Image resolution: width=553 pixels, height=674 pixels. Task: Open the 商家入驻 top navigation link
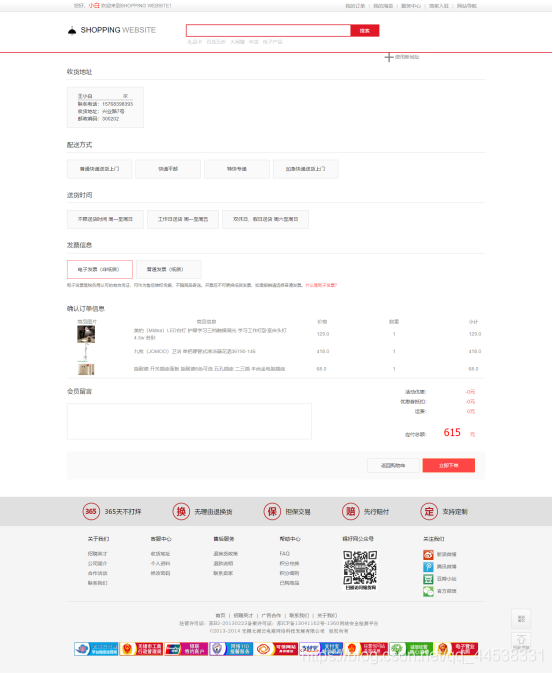click(x=439, y=6)
